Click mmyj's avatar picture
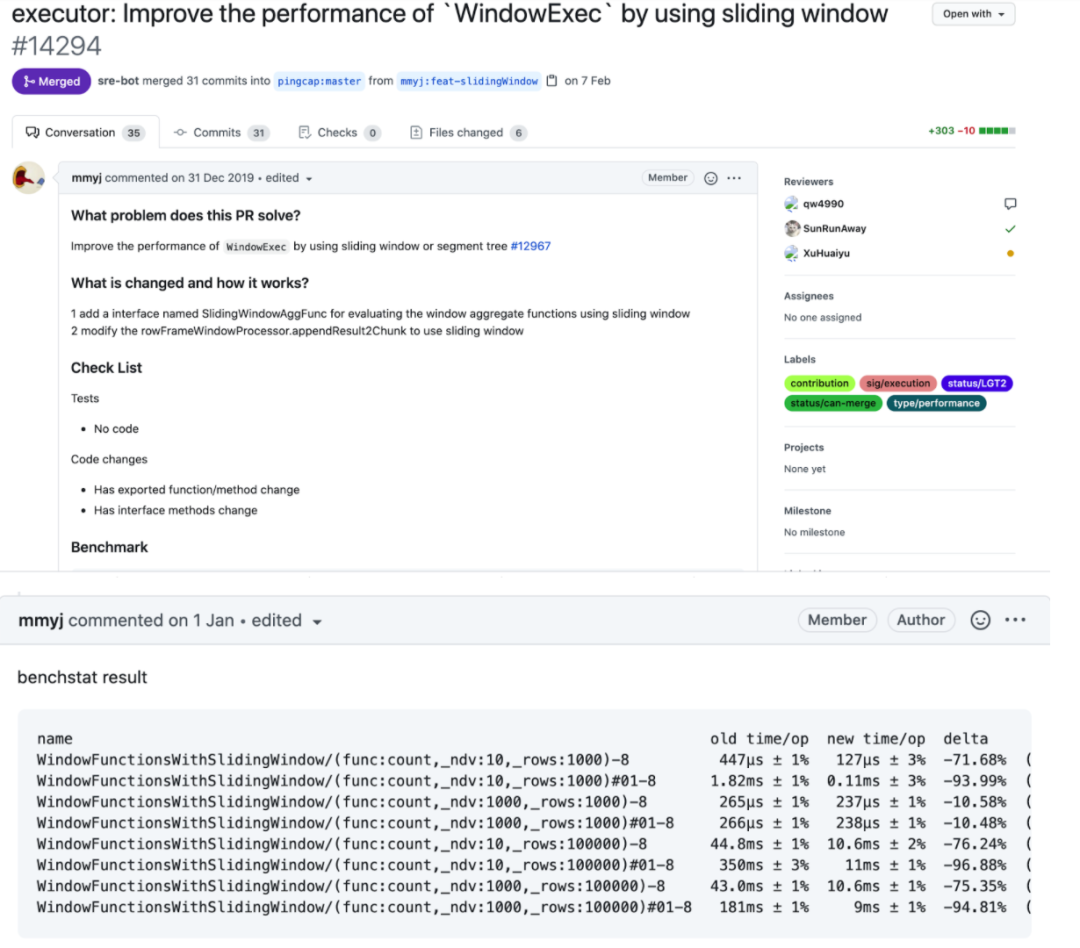 tap(28, 178)
